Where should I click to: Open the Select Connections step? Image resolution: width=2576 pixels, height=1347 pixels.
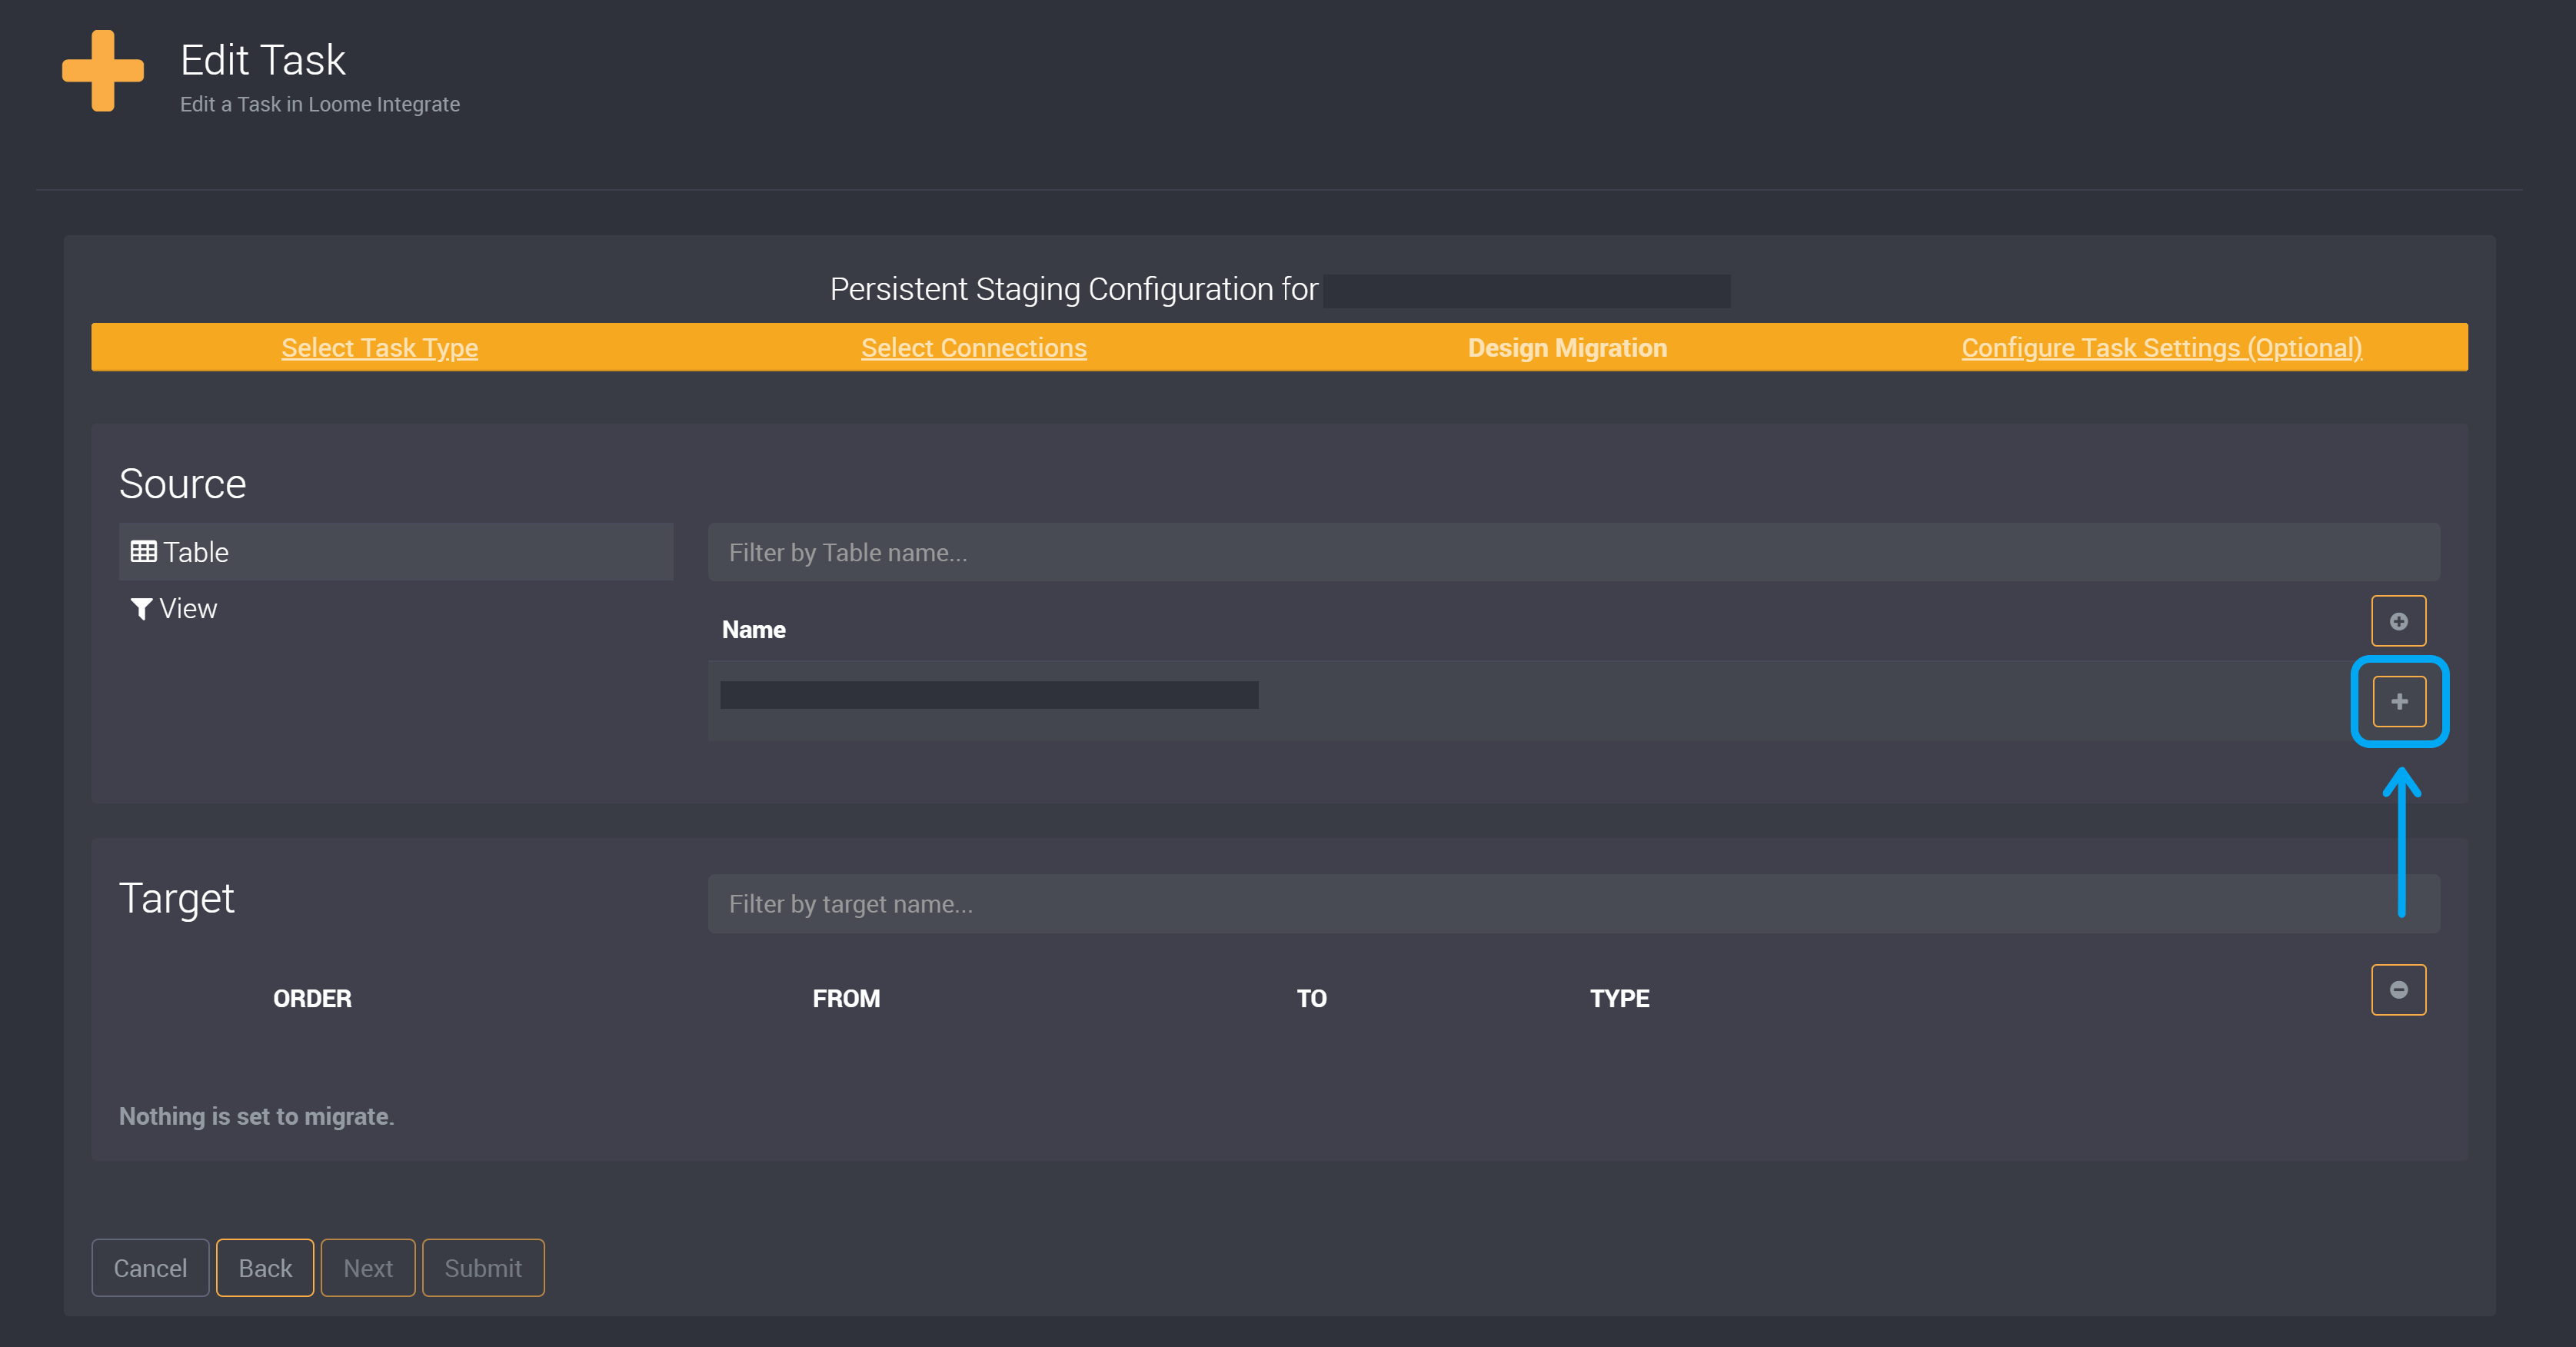click(x=973, y=347)
